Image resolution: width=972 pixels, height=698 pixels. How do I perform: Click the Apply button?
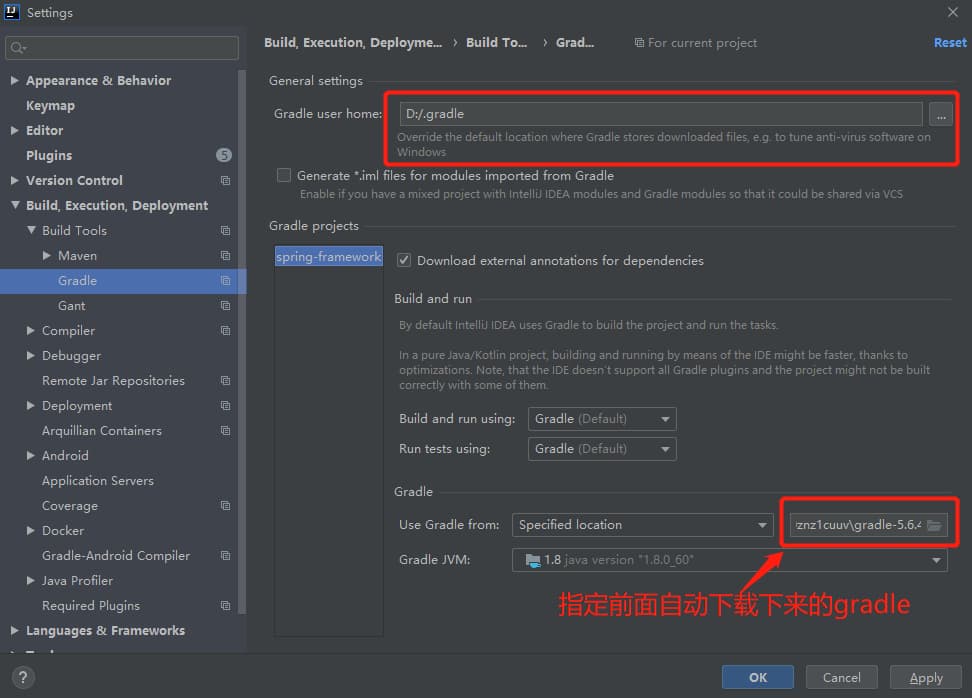[926, 678]
